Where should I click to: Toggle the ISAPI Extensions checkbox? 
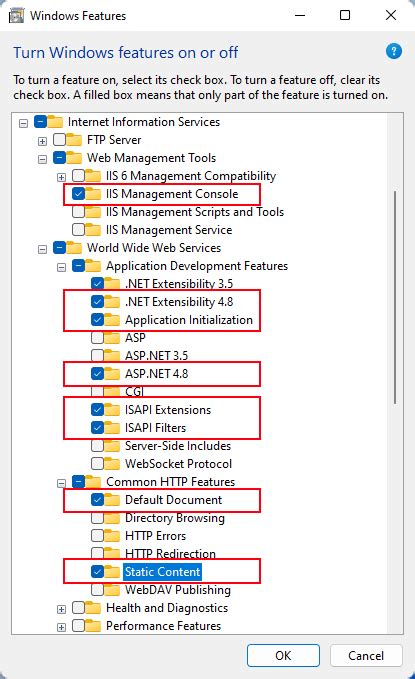[97, 410]
